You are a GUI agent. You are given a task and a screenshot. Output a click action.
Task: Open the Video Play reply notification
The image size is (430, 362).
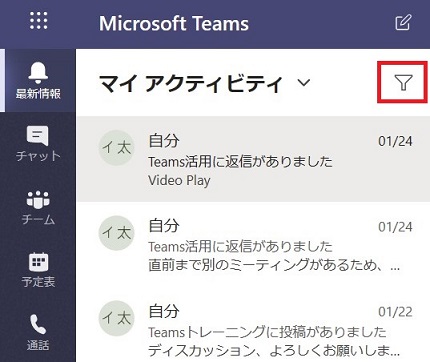pyautogui.click(x=253, y=159)
